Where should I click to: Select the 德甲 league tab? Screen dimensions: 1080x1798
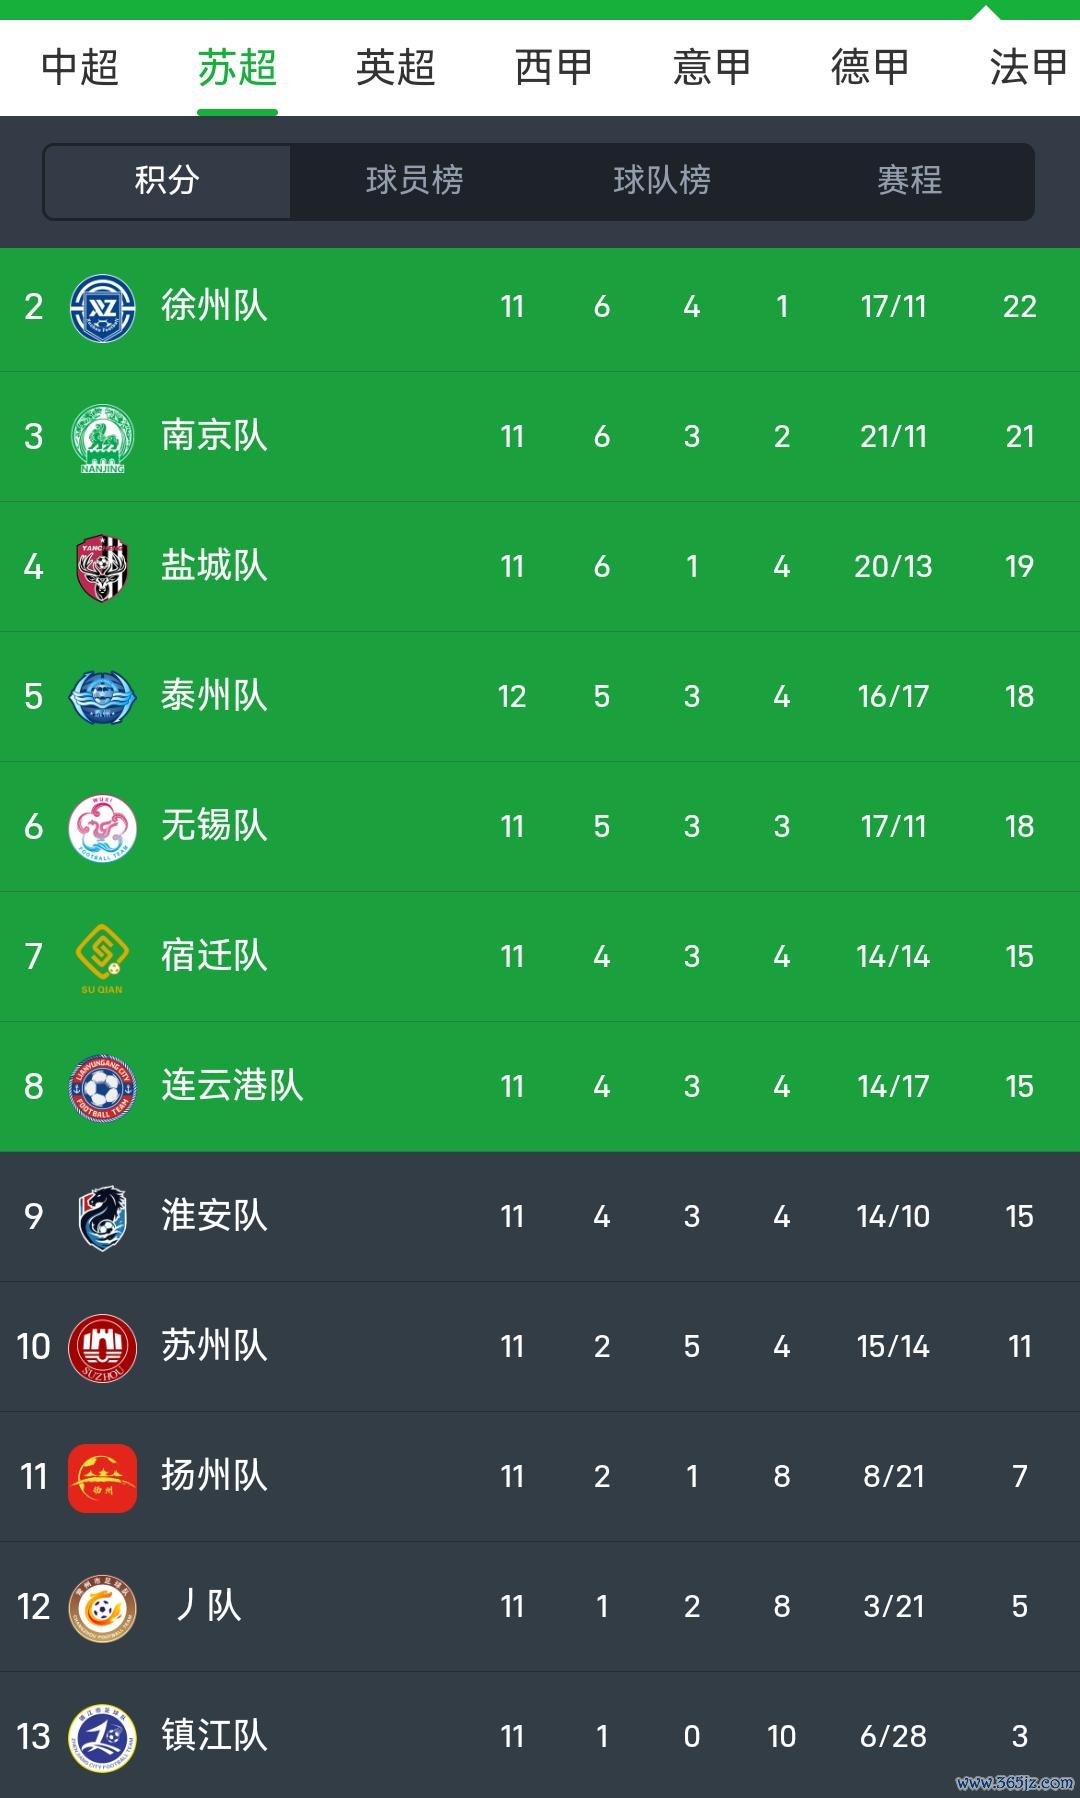870,68
